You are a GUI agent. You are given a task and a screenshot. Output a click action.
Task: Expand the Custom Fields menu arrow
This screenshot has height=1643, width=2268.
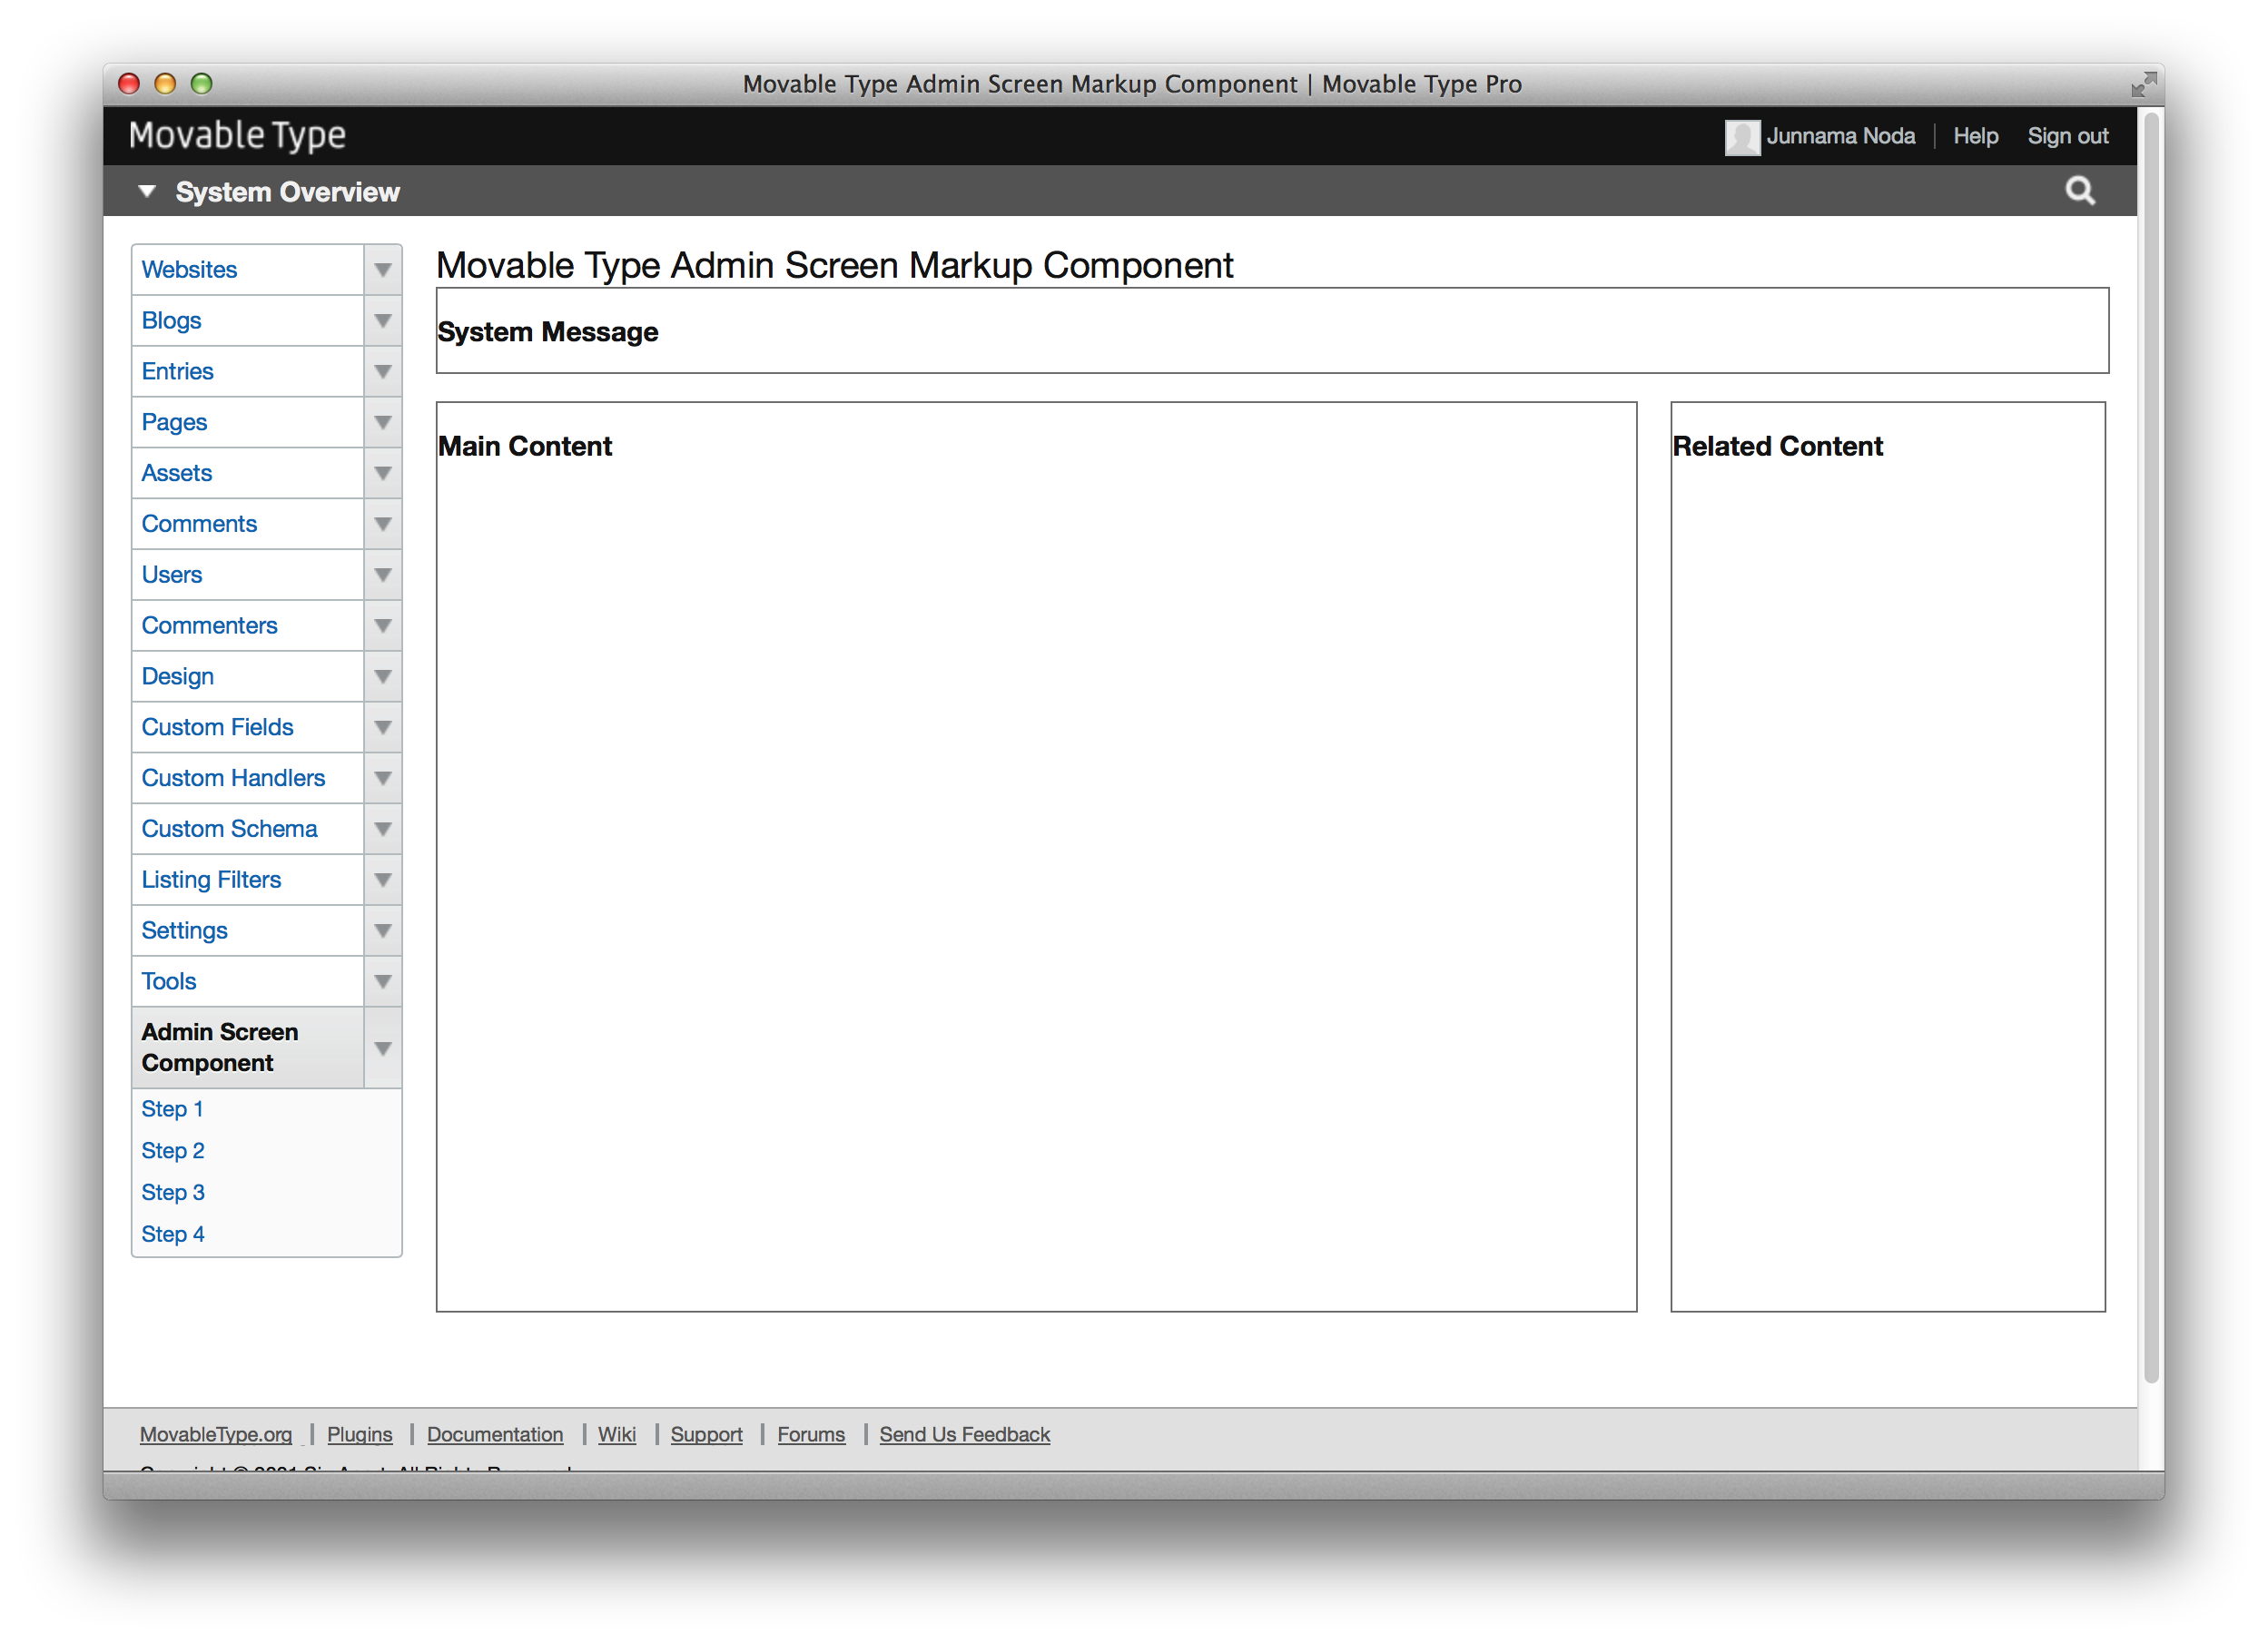383,729
